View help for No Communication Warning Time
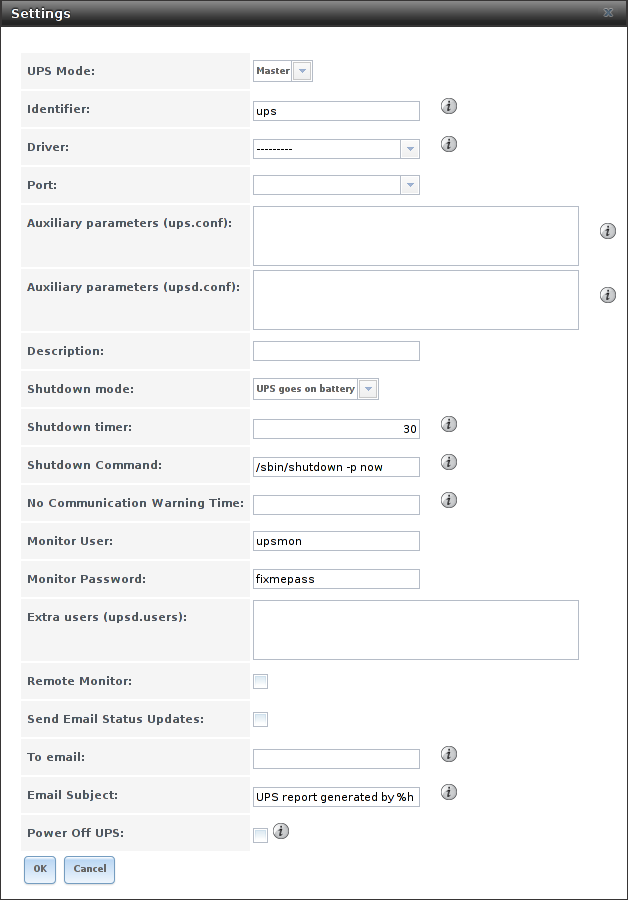The image size is (628, 900). (x=449, y=500)
